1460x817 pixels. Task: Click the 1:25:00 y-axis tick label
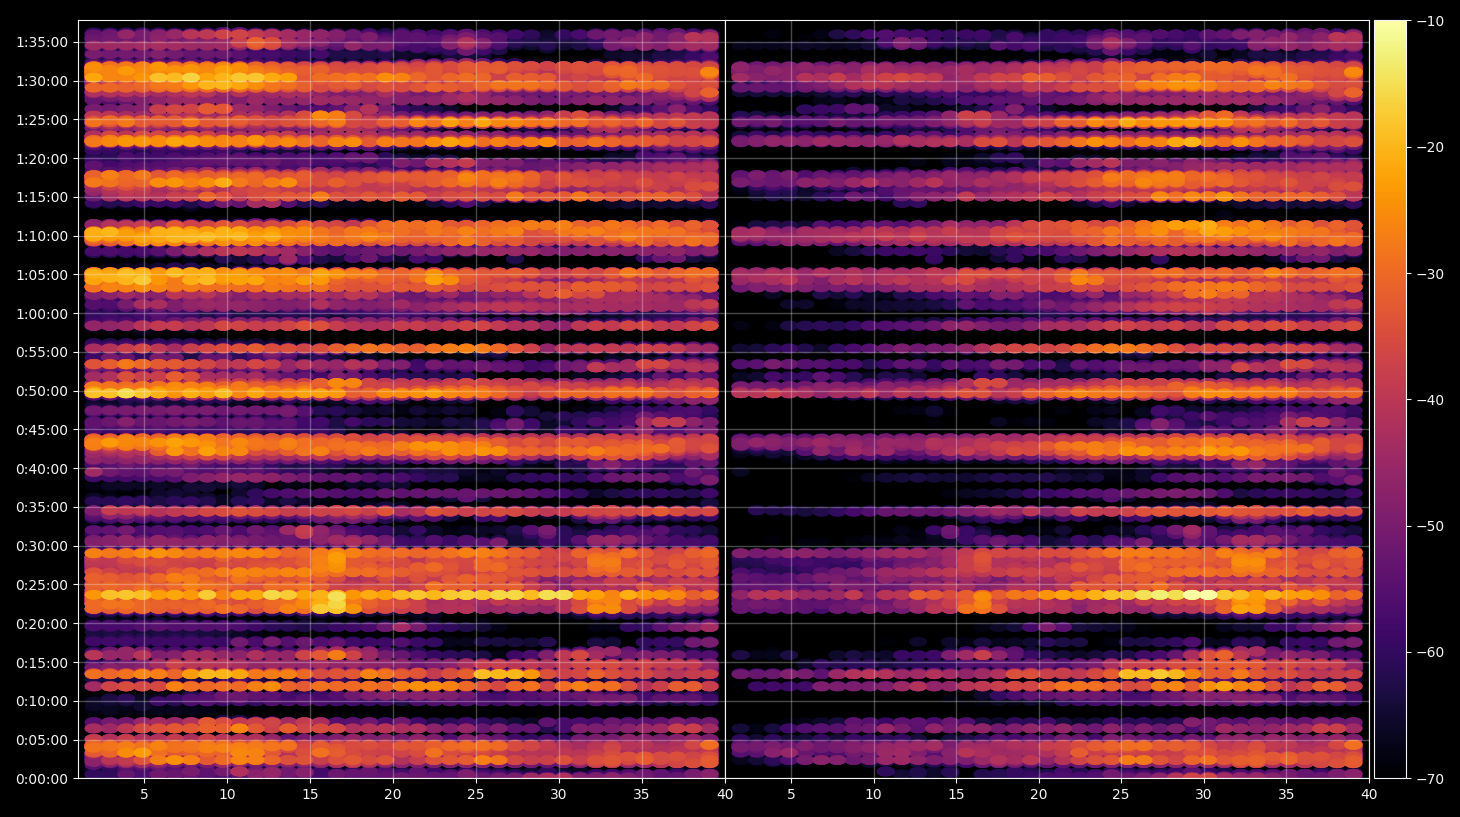tap(42, 120)
